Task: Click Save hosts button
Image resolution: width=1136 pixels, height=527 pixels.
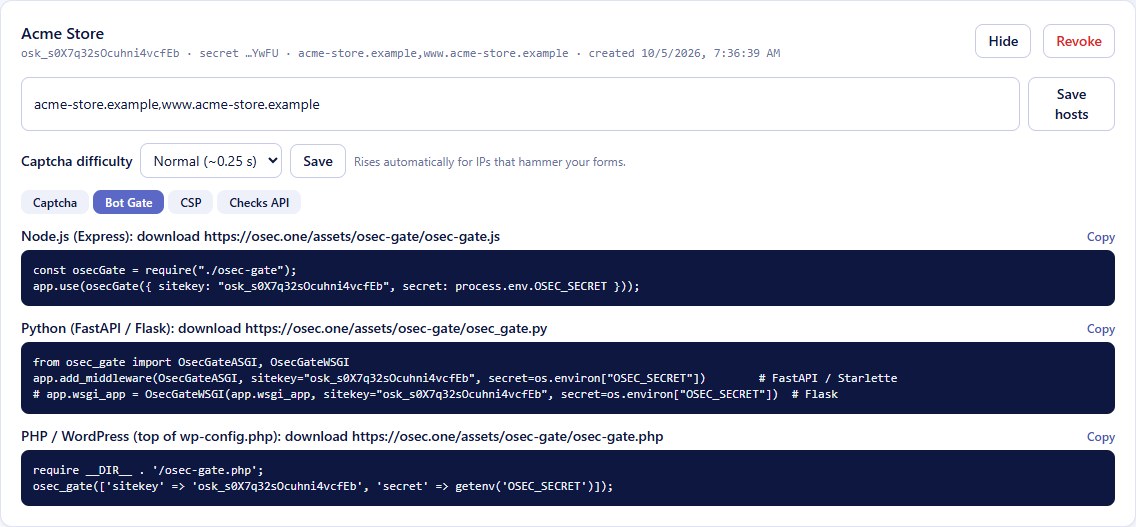Action: (x=1071, y=104)
